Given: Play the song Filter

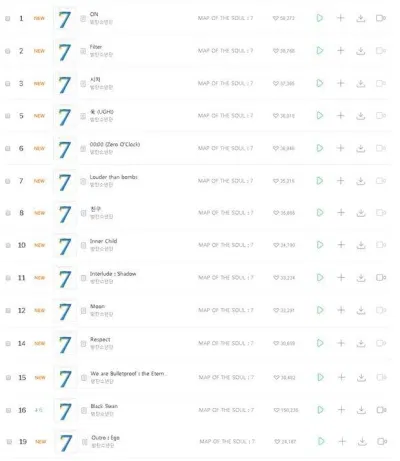Looking at the screenshot, I should pos(320,51).
